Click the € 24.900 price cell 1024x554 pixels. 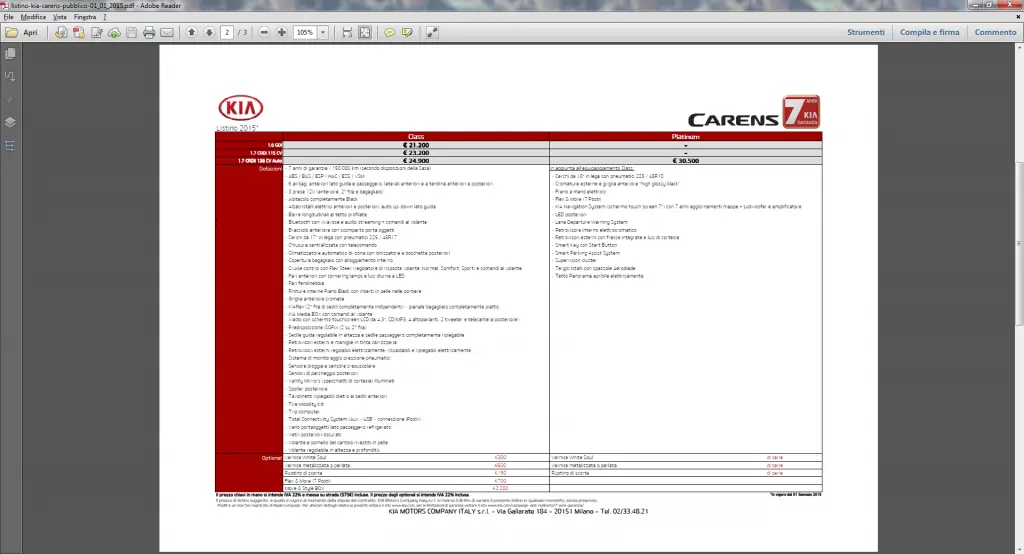(x=416, y=161)
